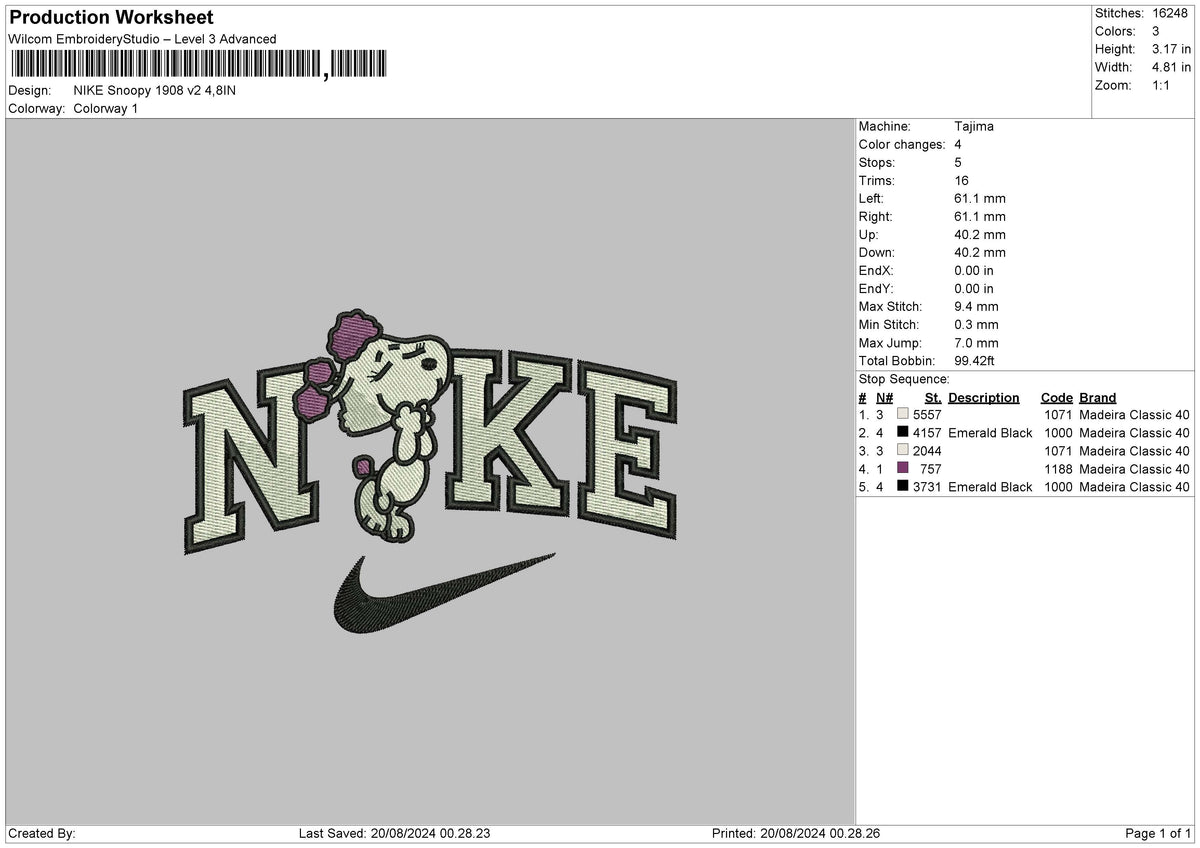Select the purple swatch for thread 757
This screenshot has width=1200, height=848.
[903, 469]
